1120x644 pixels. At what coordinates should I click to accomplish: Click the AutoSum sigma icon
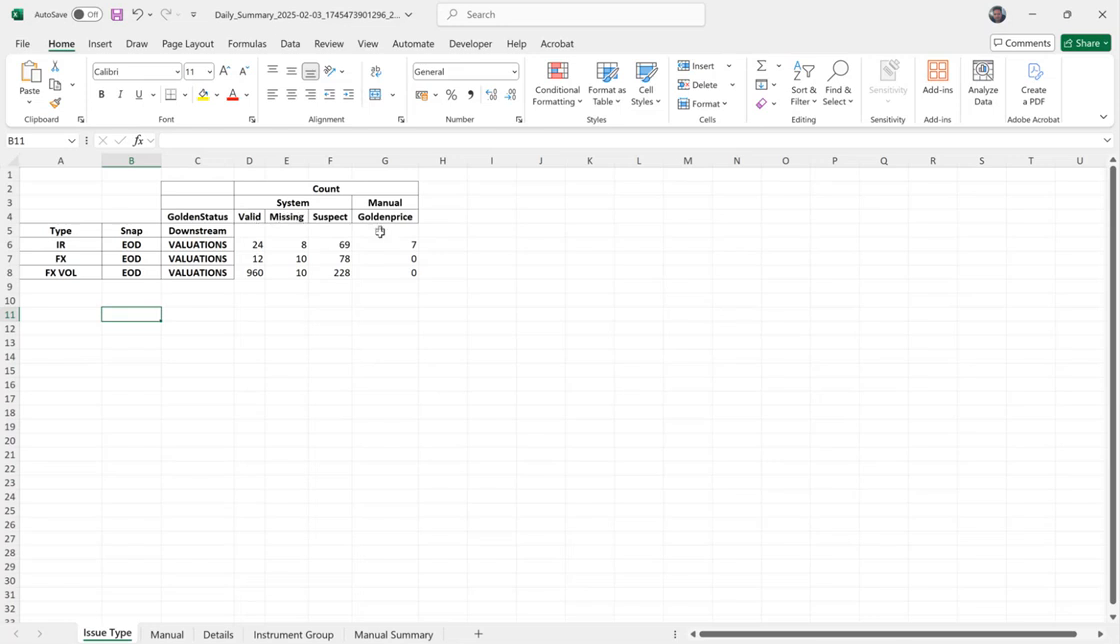pyautogui.click(x=761, y=66)
